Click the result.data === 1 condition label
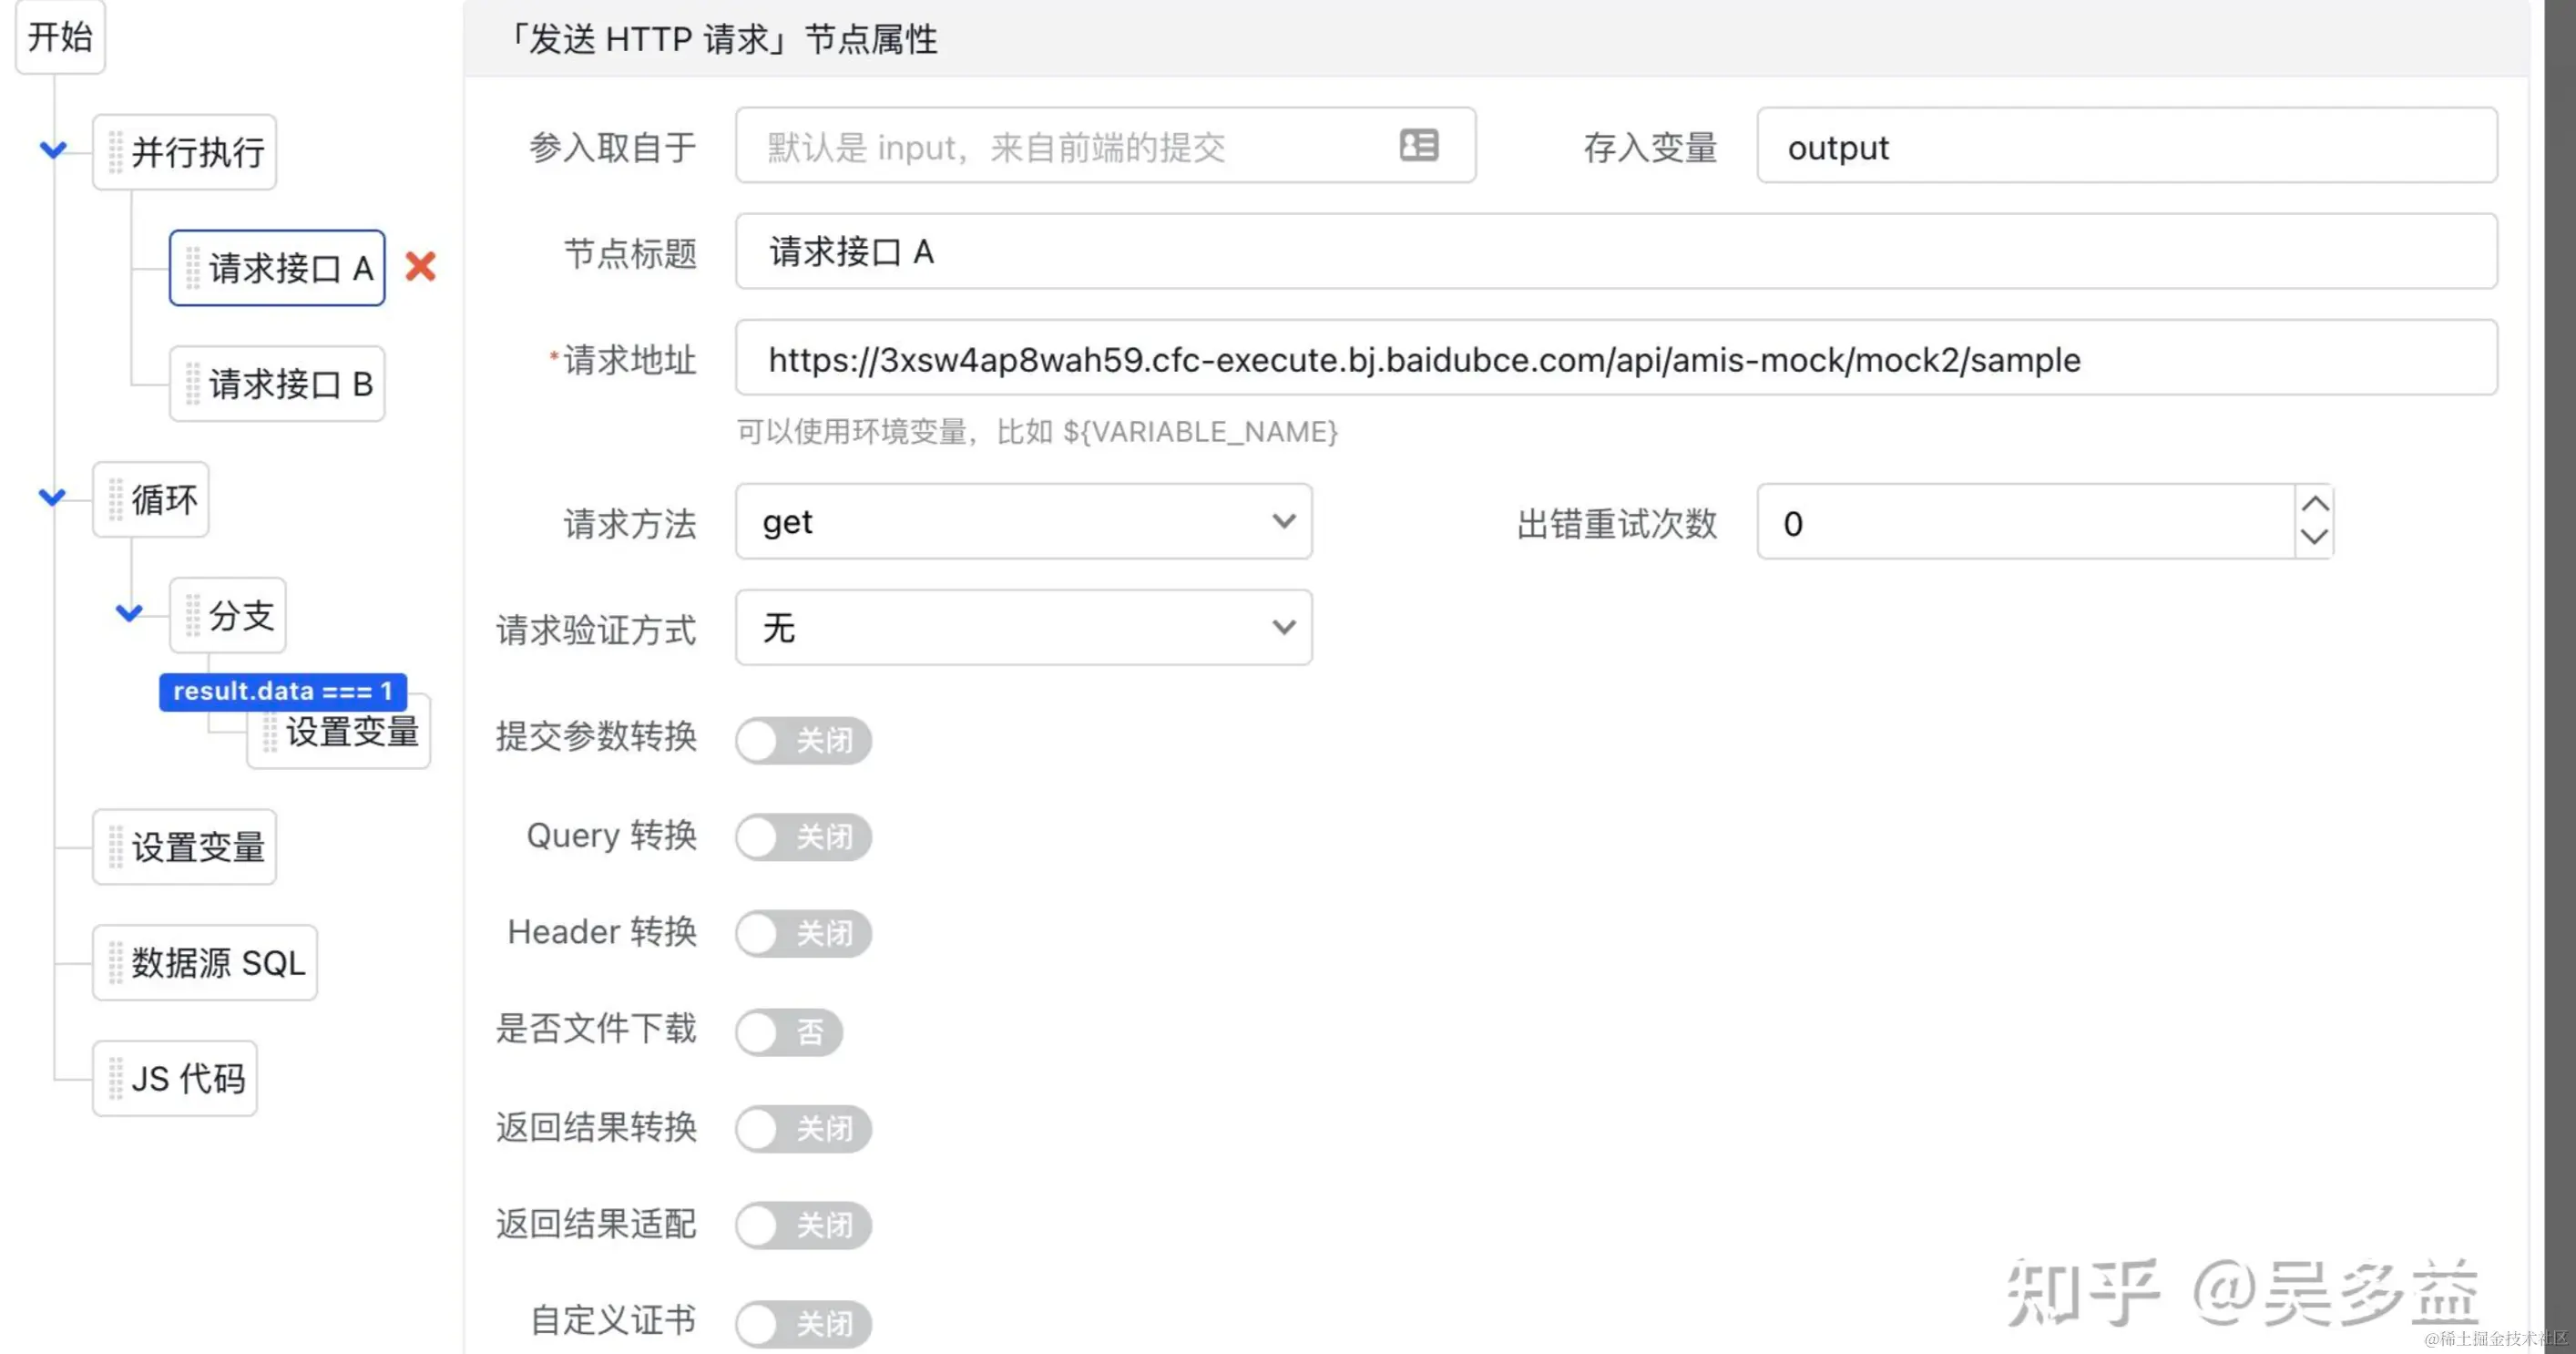 (282, 691)
